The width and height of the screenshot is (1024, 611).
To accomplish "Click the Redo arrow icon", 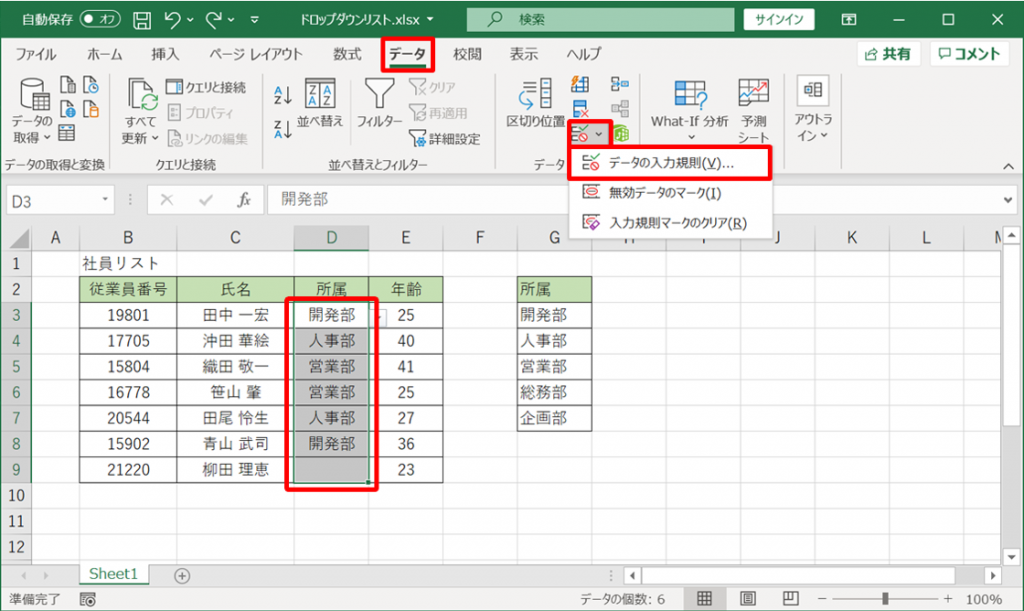I will (214, 20).
